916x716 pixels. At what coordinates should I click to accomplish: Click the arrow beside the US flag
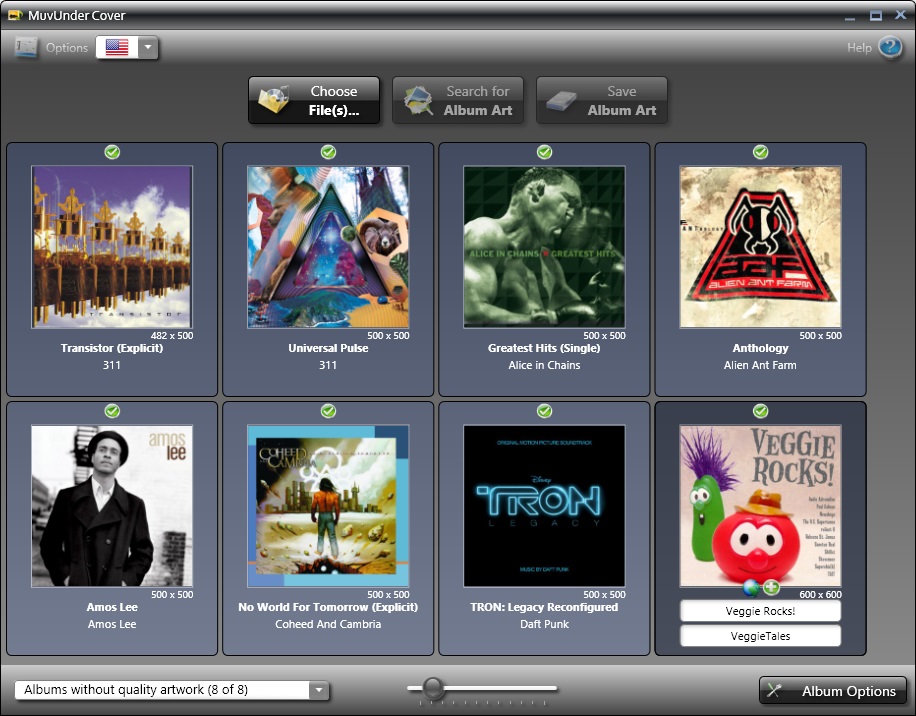click(148, 47)
